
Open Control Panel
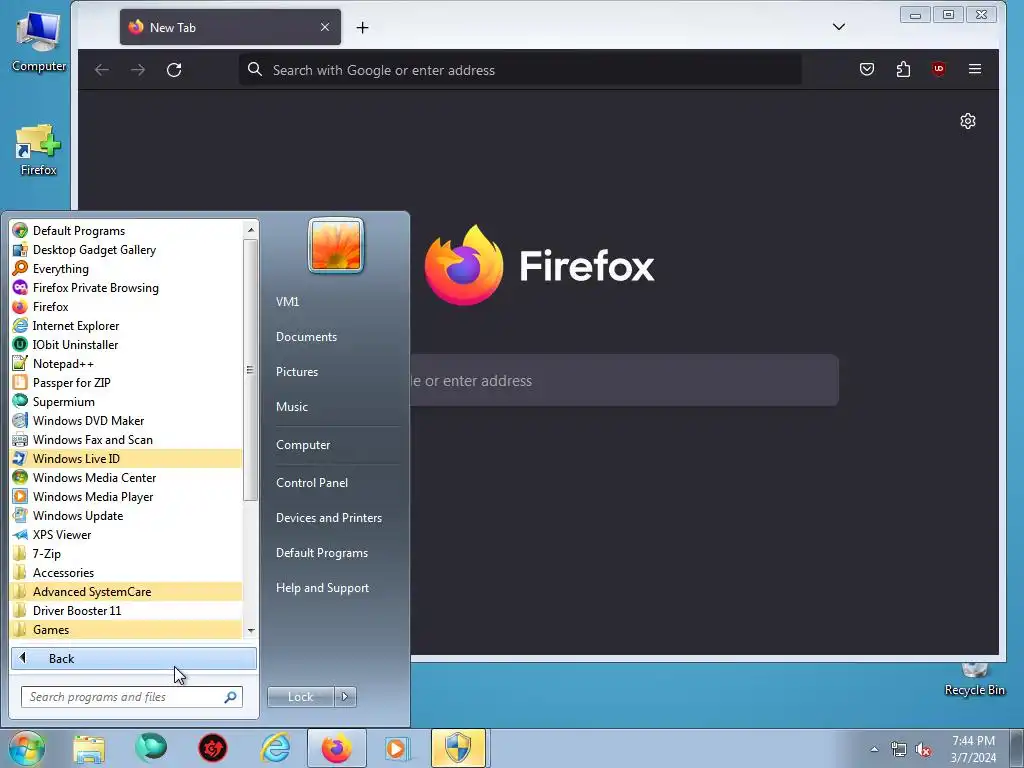click(312, 483)
